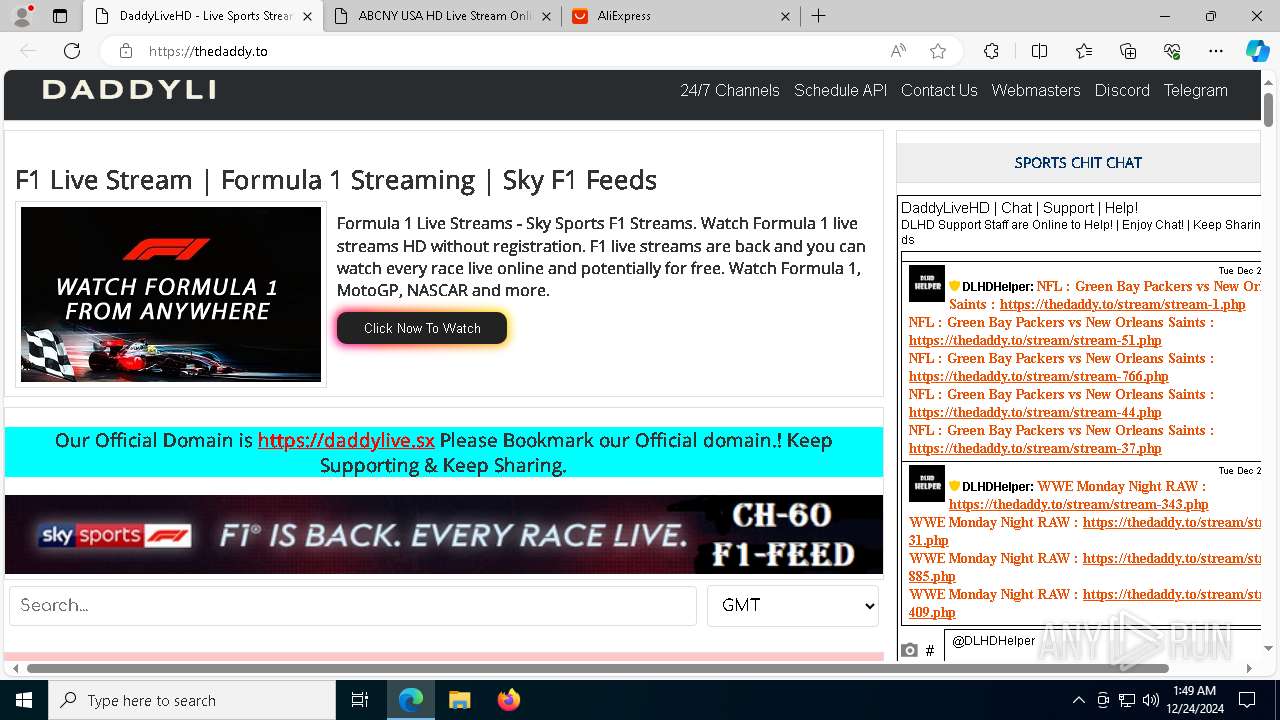
Task: Click the DADDYLI site logo
Action: click(x=129, y=90)
